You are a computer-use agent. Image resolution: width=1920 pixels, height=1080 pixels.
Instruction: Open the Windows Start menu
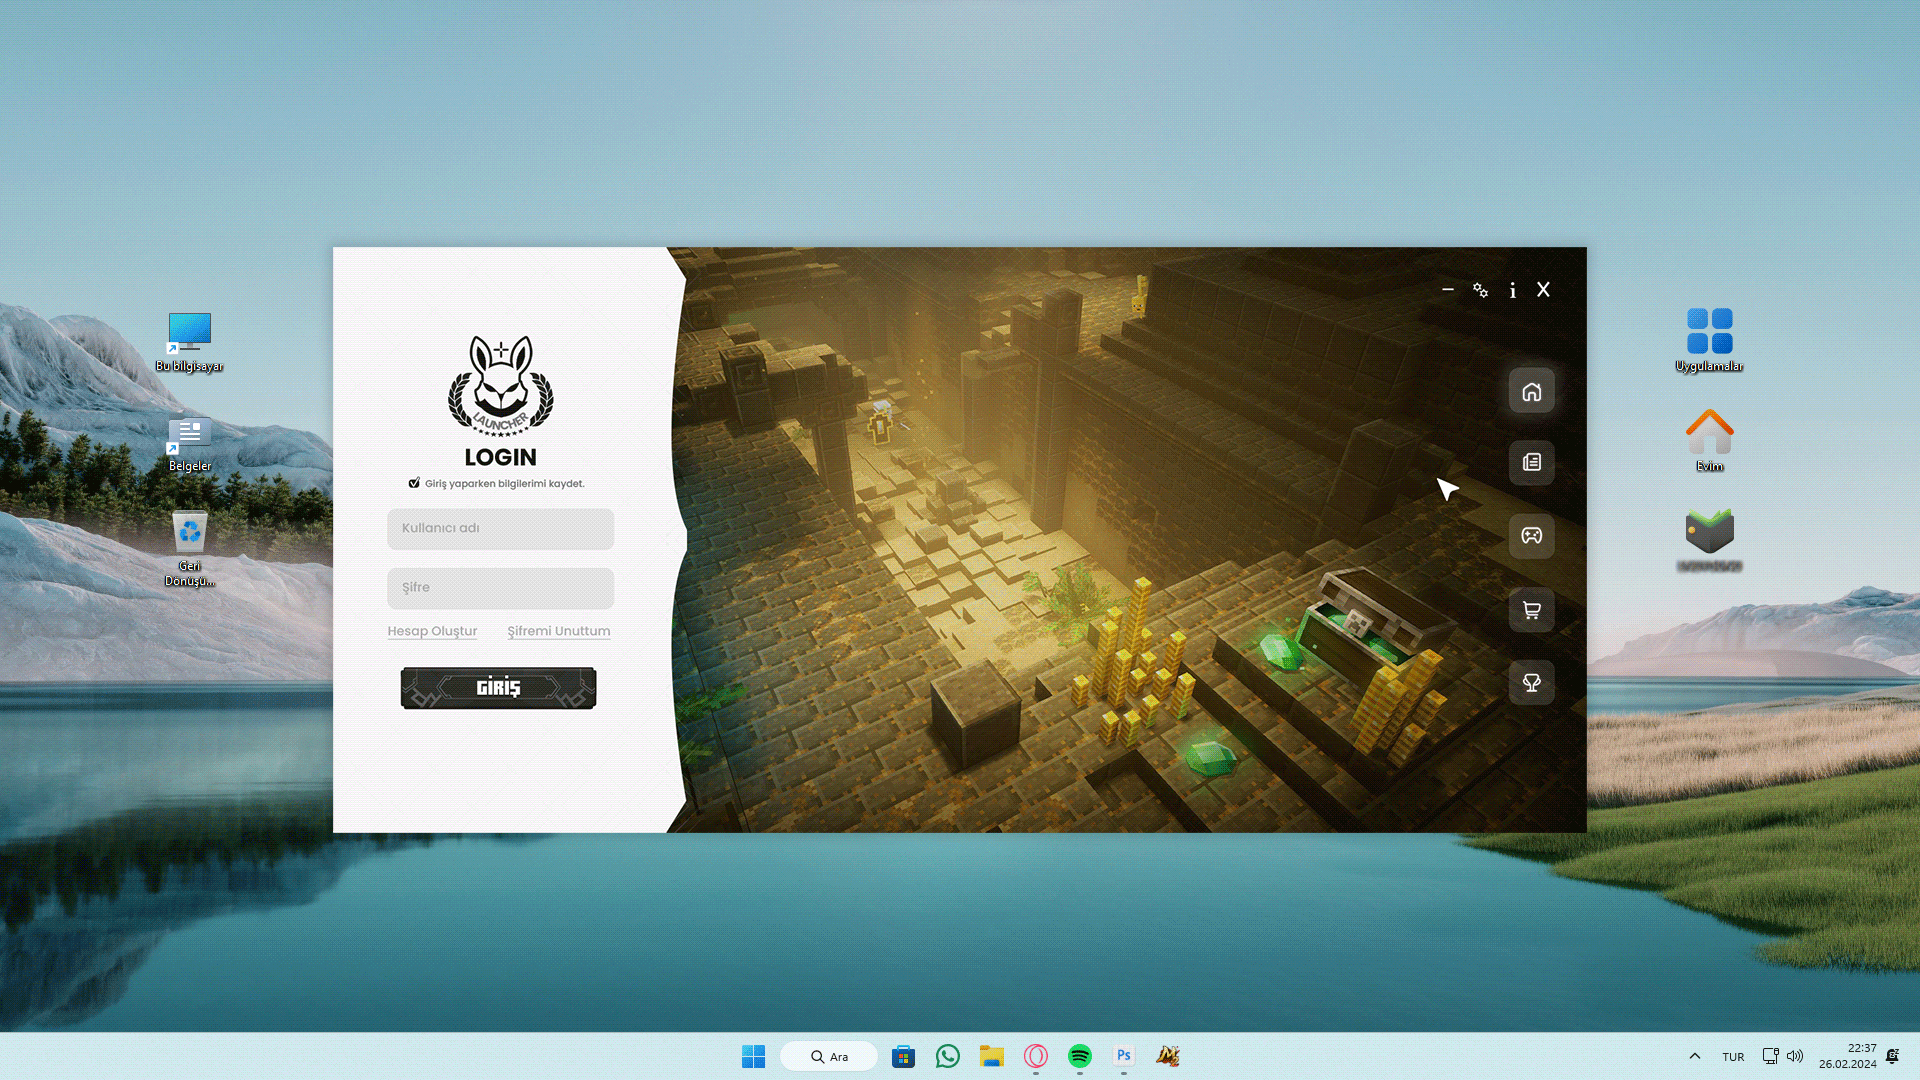(753, 1056)
